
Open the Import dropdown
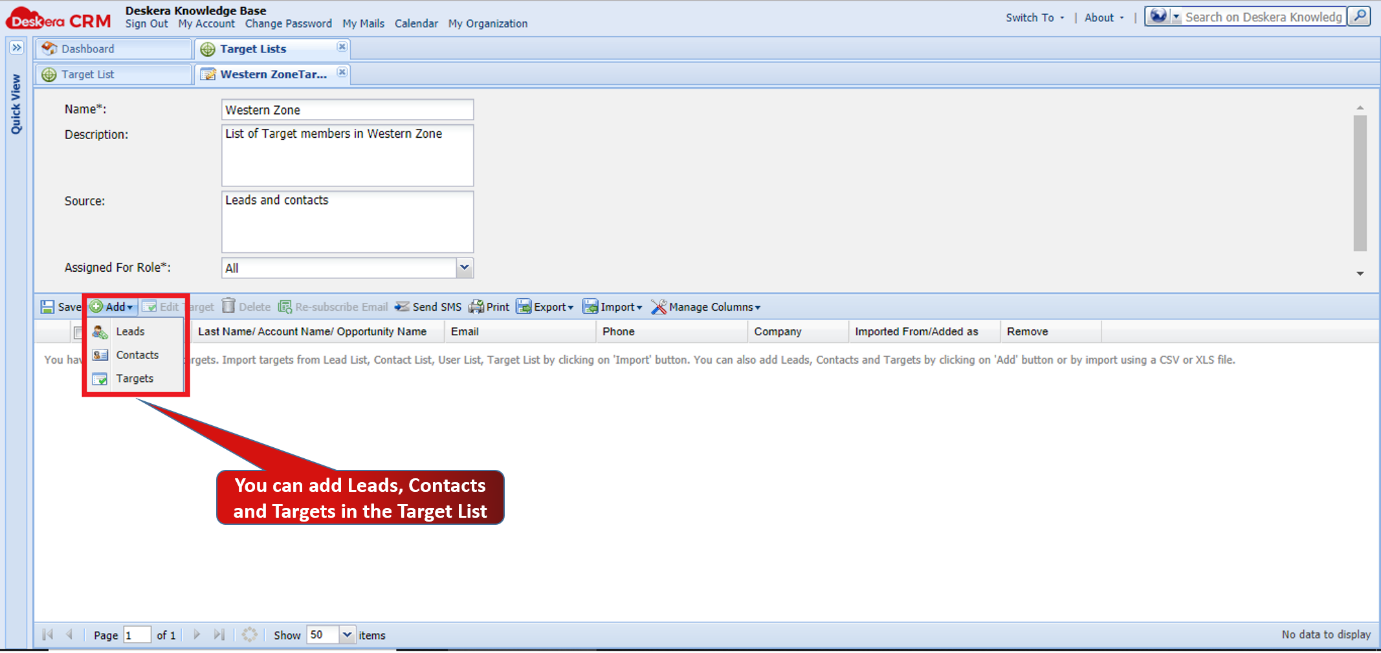click(612, 306)
